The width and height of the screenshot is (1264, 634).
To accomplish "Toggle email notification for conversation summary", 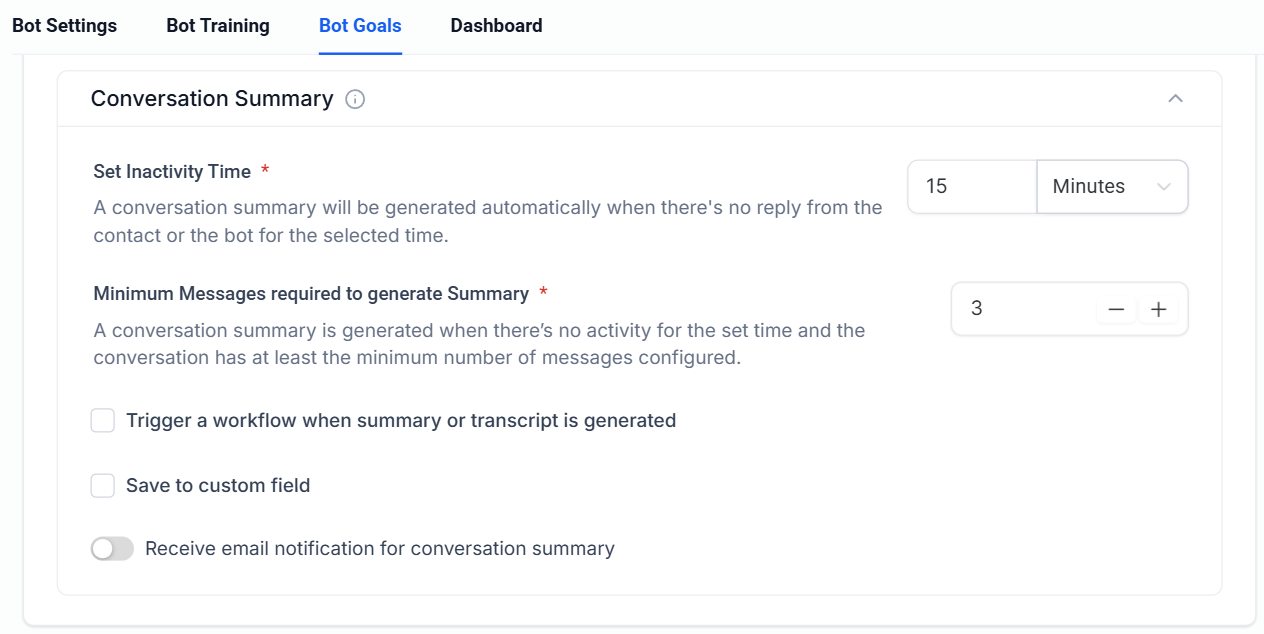I will pyautogui.click(x=112, y=549).
